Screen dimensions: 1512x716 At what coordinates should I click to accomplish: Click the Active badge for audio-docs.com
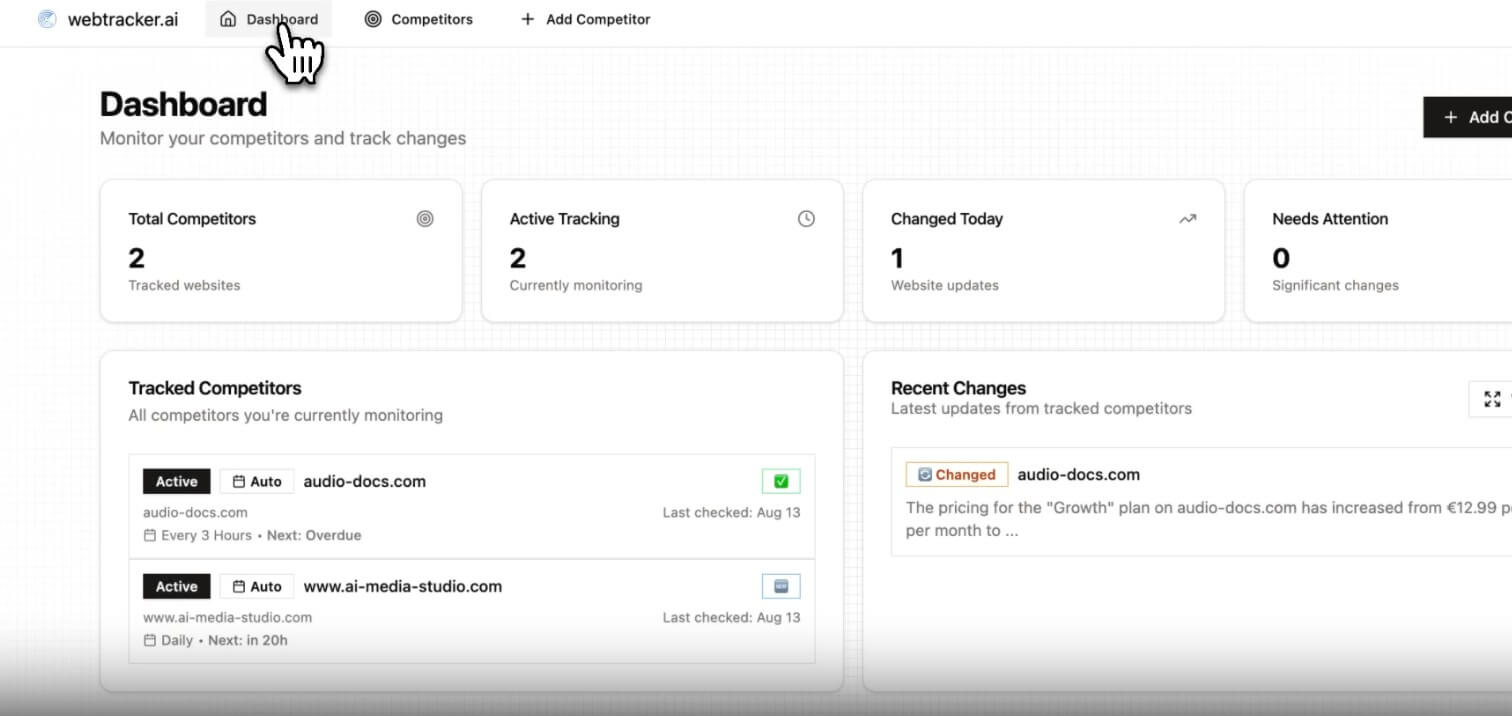[177, 481]
